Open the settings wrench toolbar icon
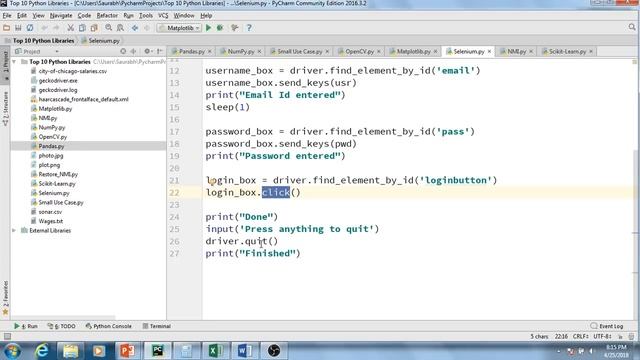The height and width of the screenshot is (360, 640). click(x=234, y=28)
